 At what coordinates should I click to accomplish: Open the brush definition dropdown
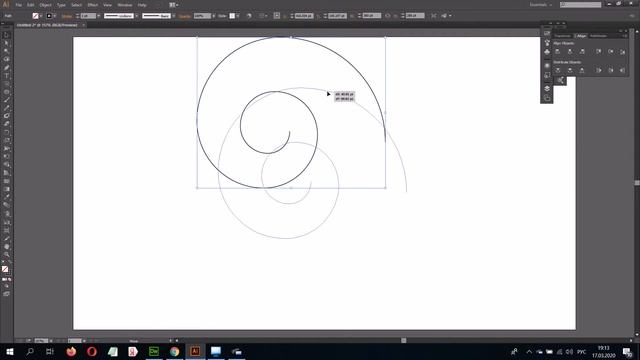(x=173, y=16)
